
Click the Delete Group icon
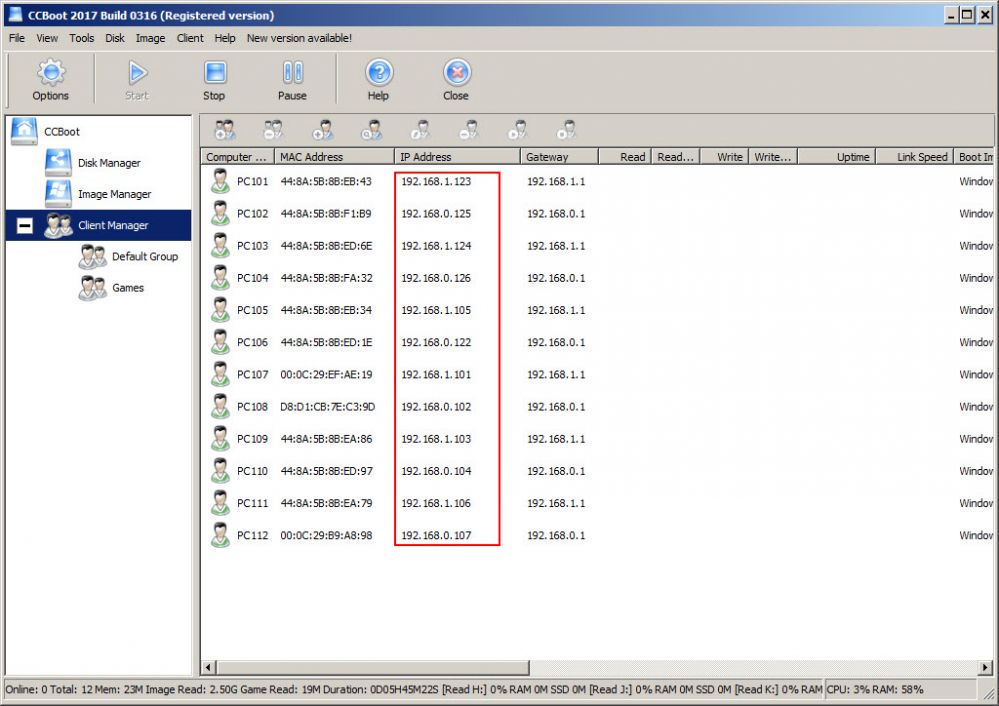(273, 130)
